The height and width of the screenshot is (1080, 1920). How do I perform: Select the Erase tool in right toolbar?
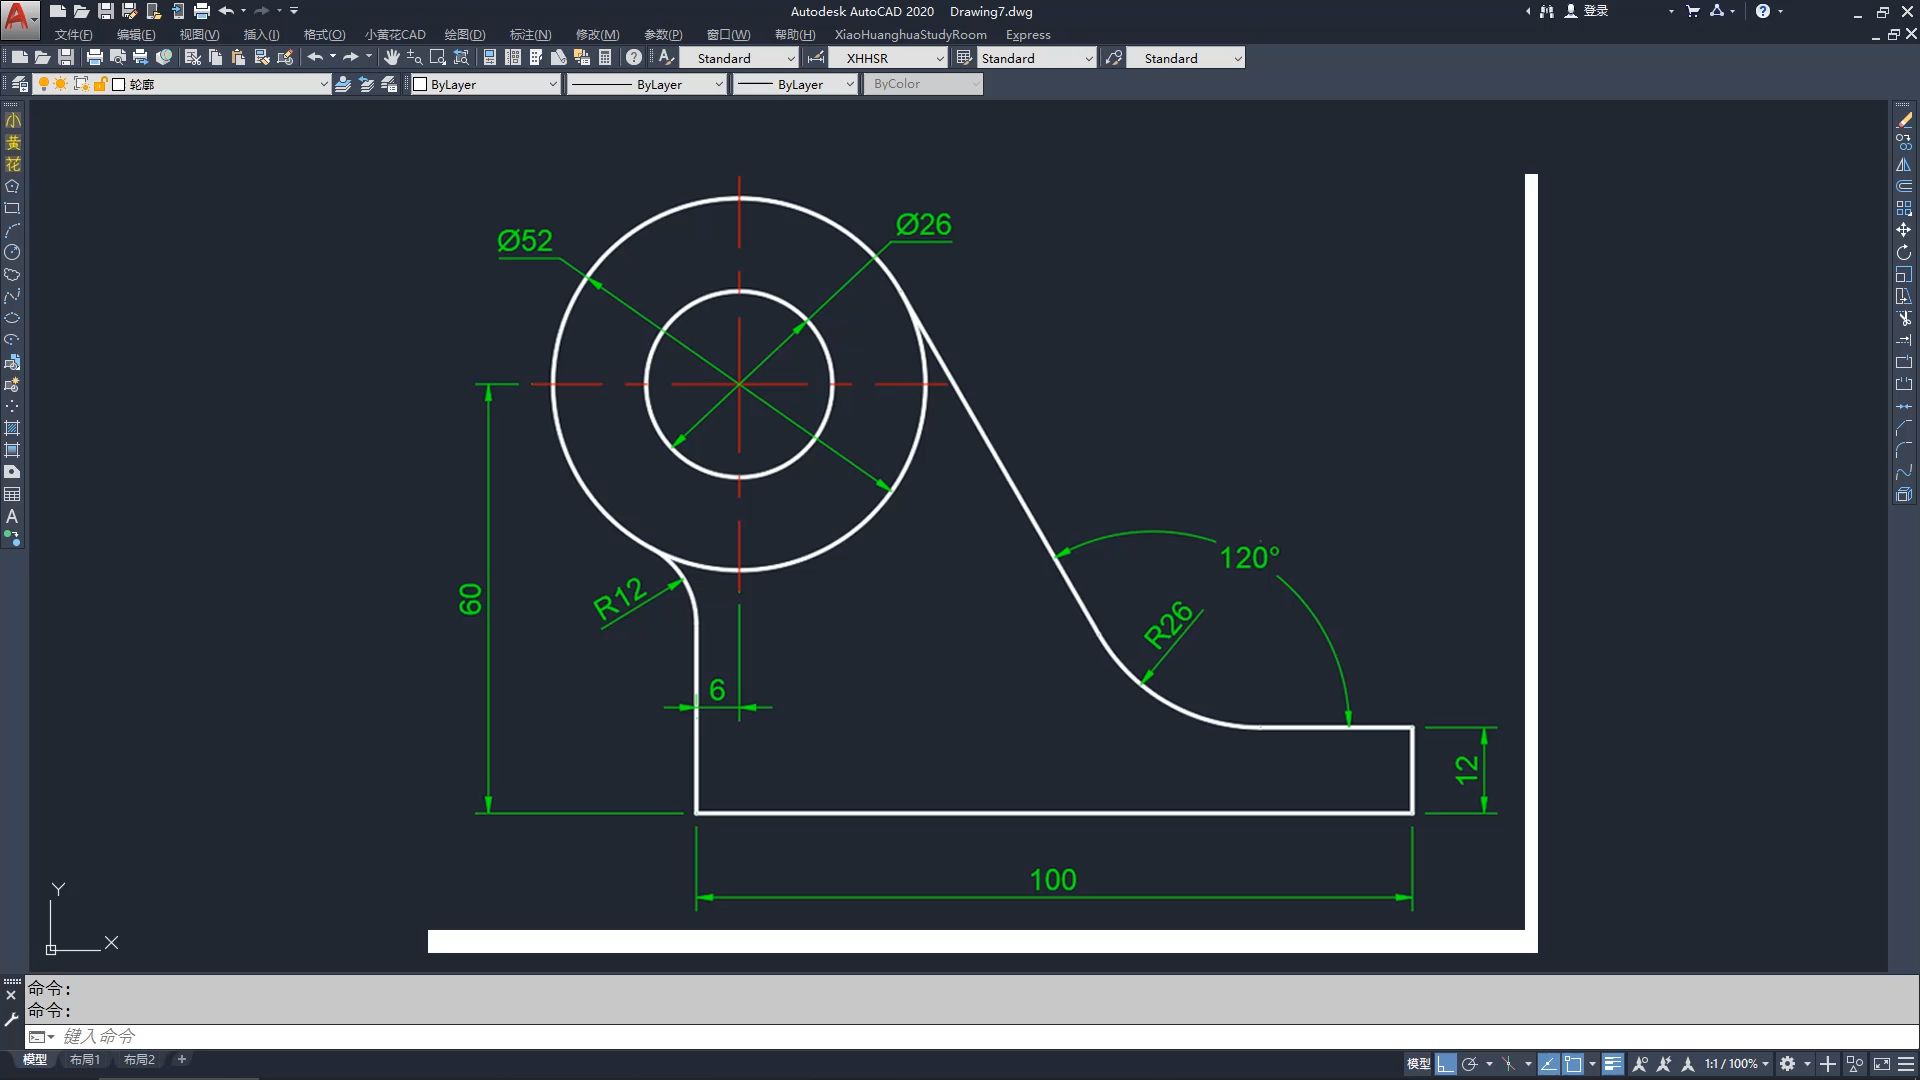[x=1904, y=120]
